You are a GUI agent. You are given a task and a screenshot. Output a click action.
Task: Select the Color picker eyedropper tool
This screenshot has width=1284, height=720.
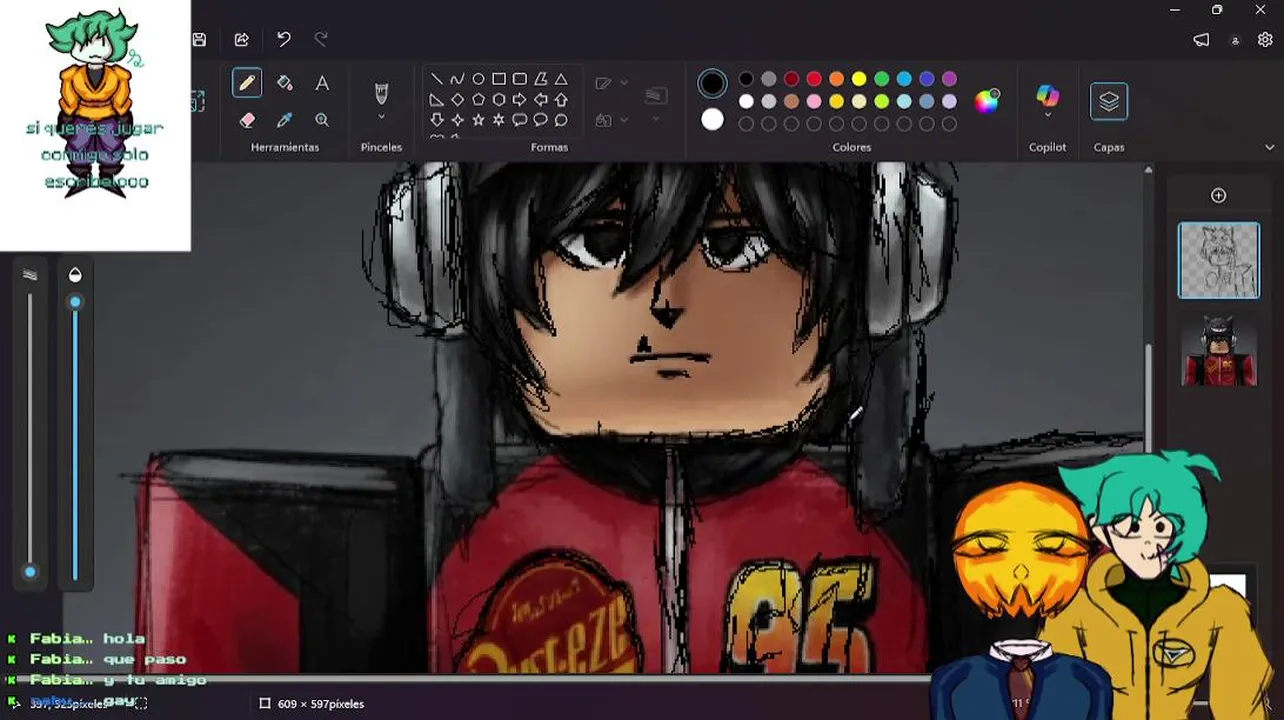pos(284,120)
